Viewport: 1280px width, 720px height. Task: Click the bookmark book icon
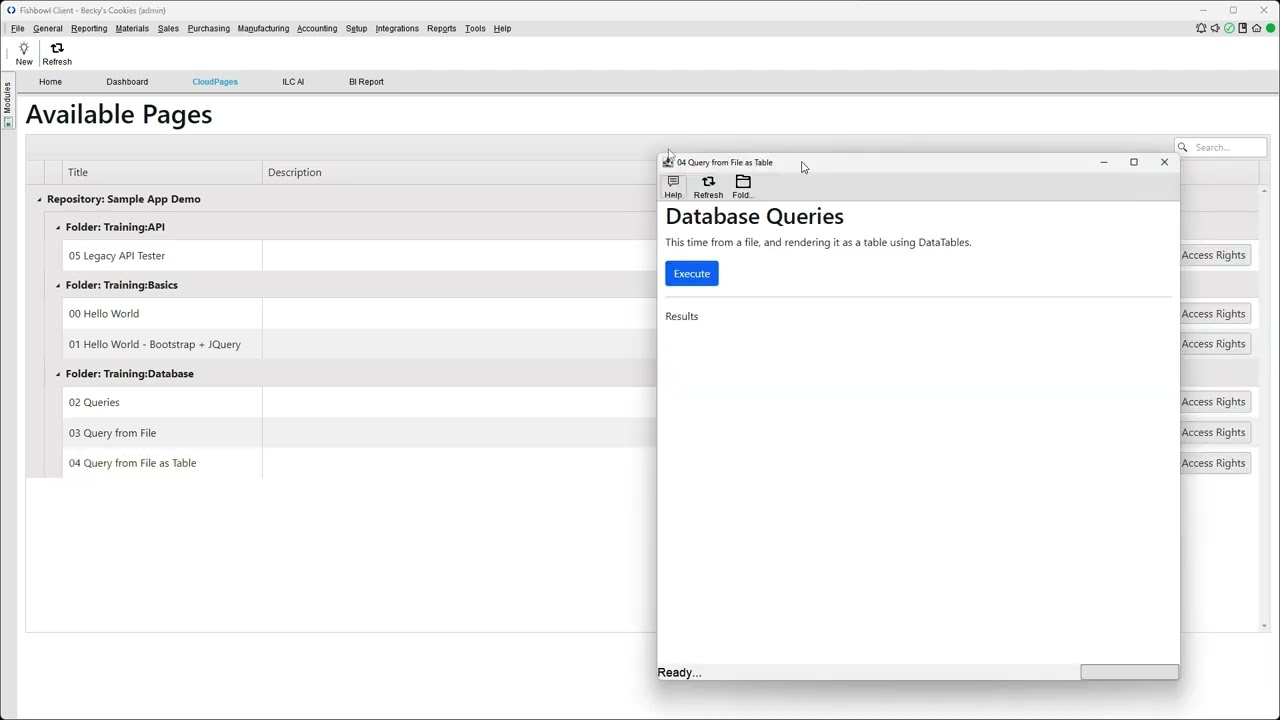(1243, 28)
